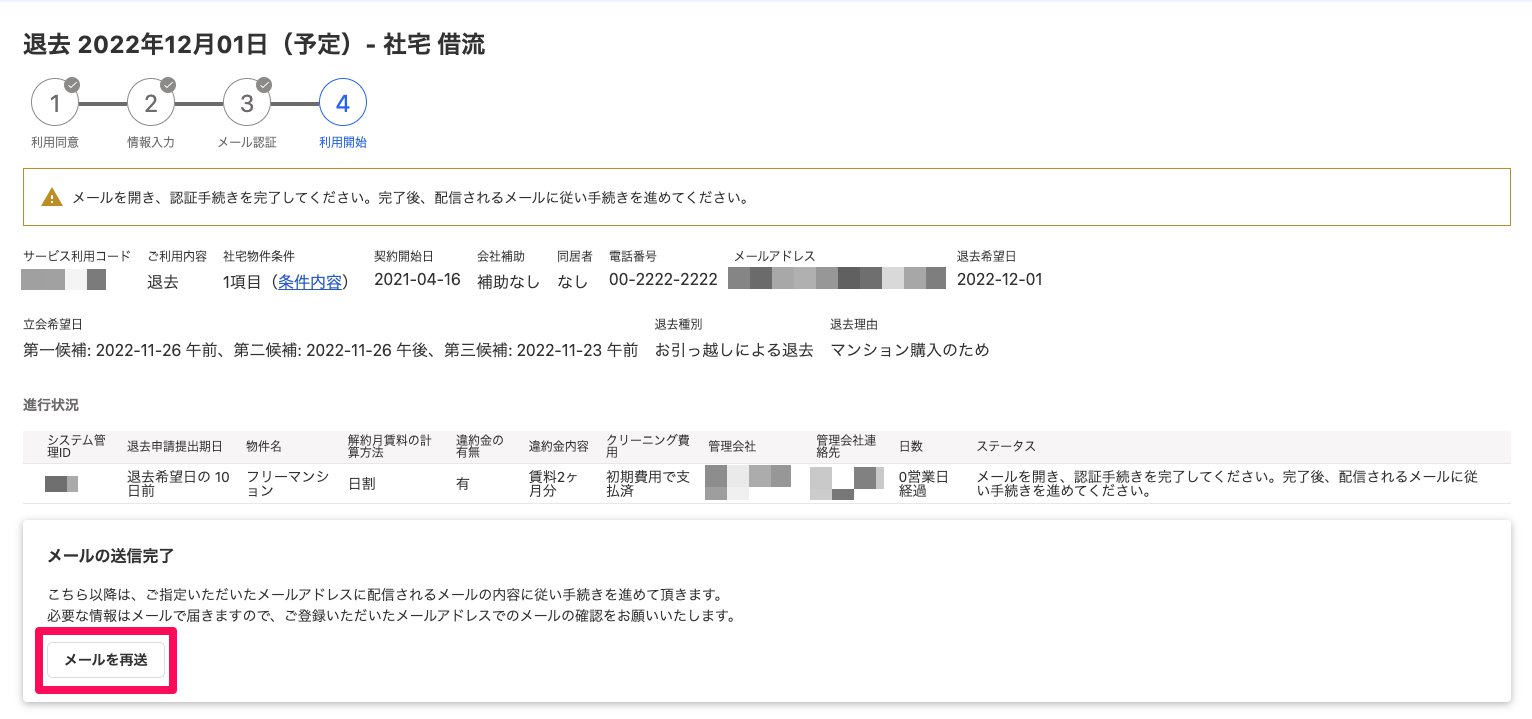
Task: Click the phone number 00-2222-2222
Action: [663, 280]
